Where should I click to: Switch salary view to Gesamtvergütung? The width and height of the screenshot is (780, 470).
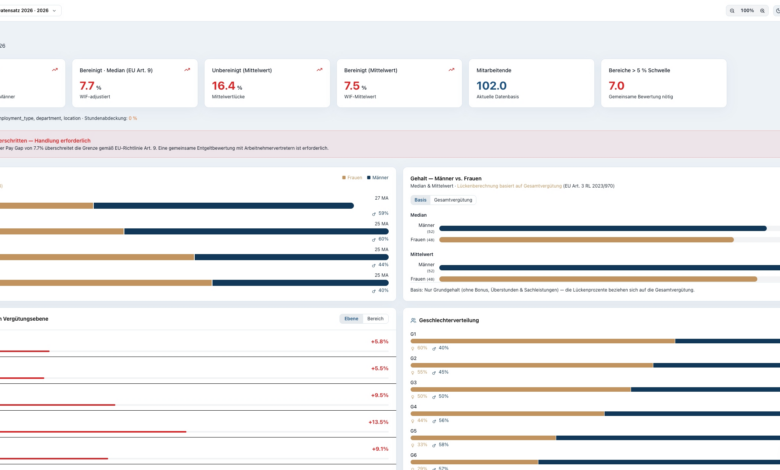pyautogui.click(x=453, y=200)
